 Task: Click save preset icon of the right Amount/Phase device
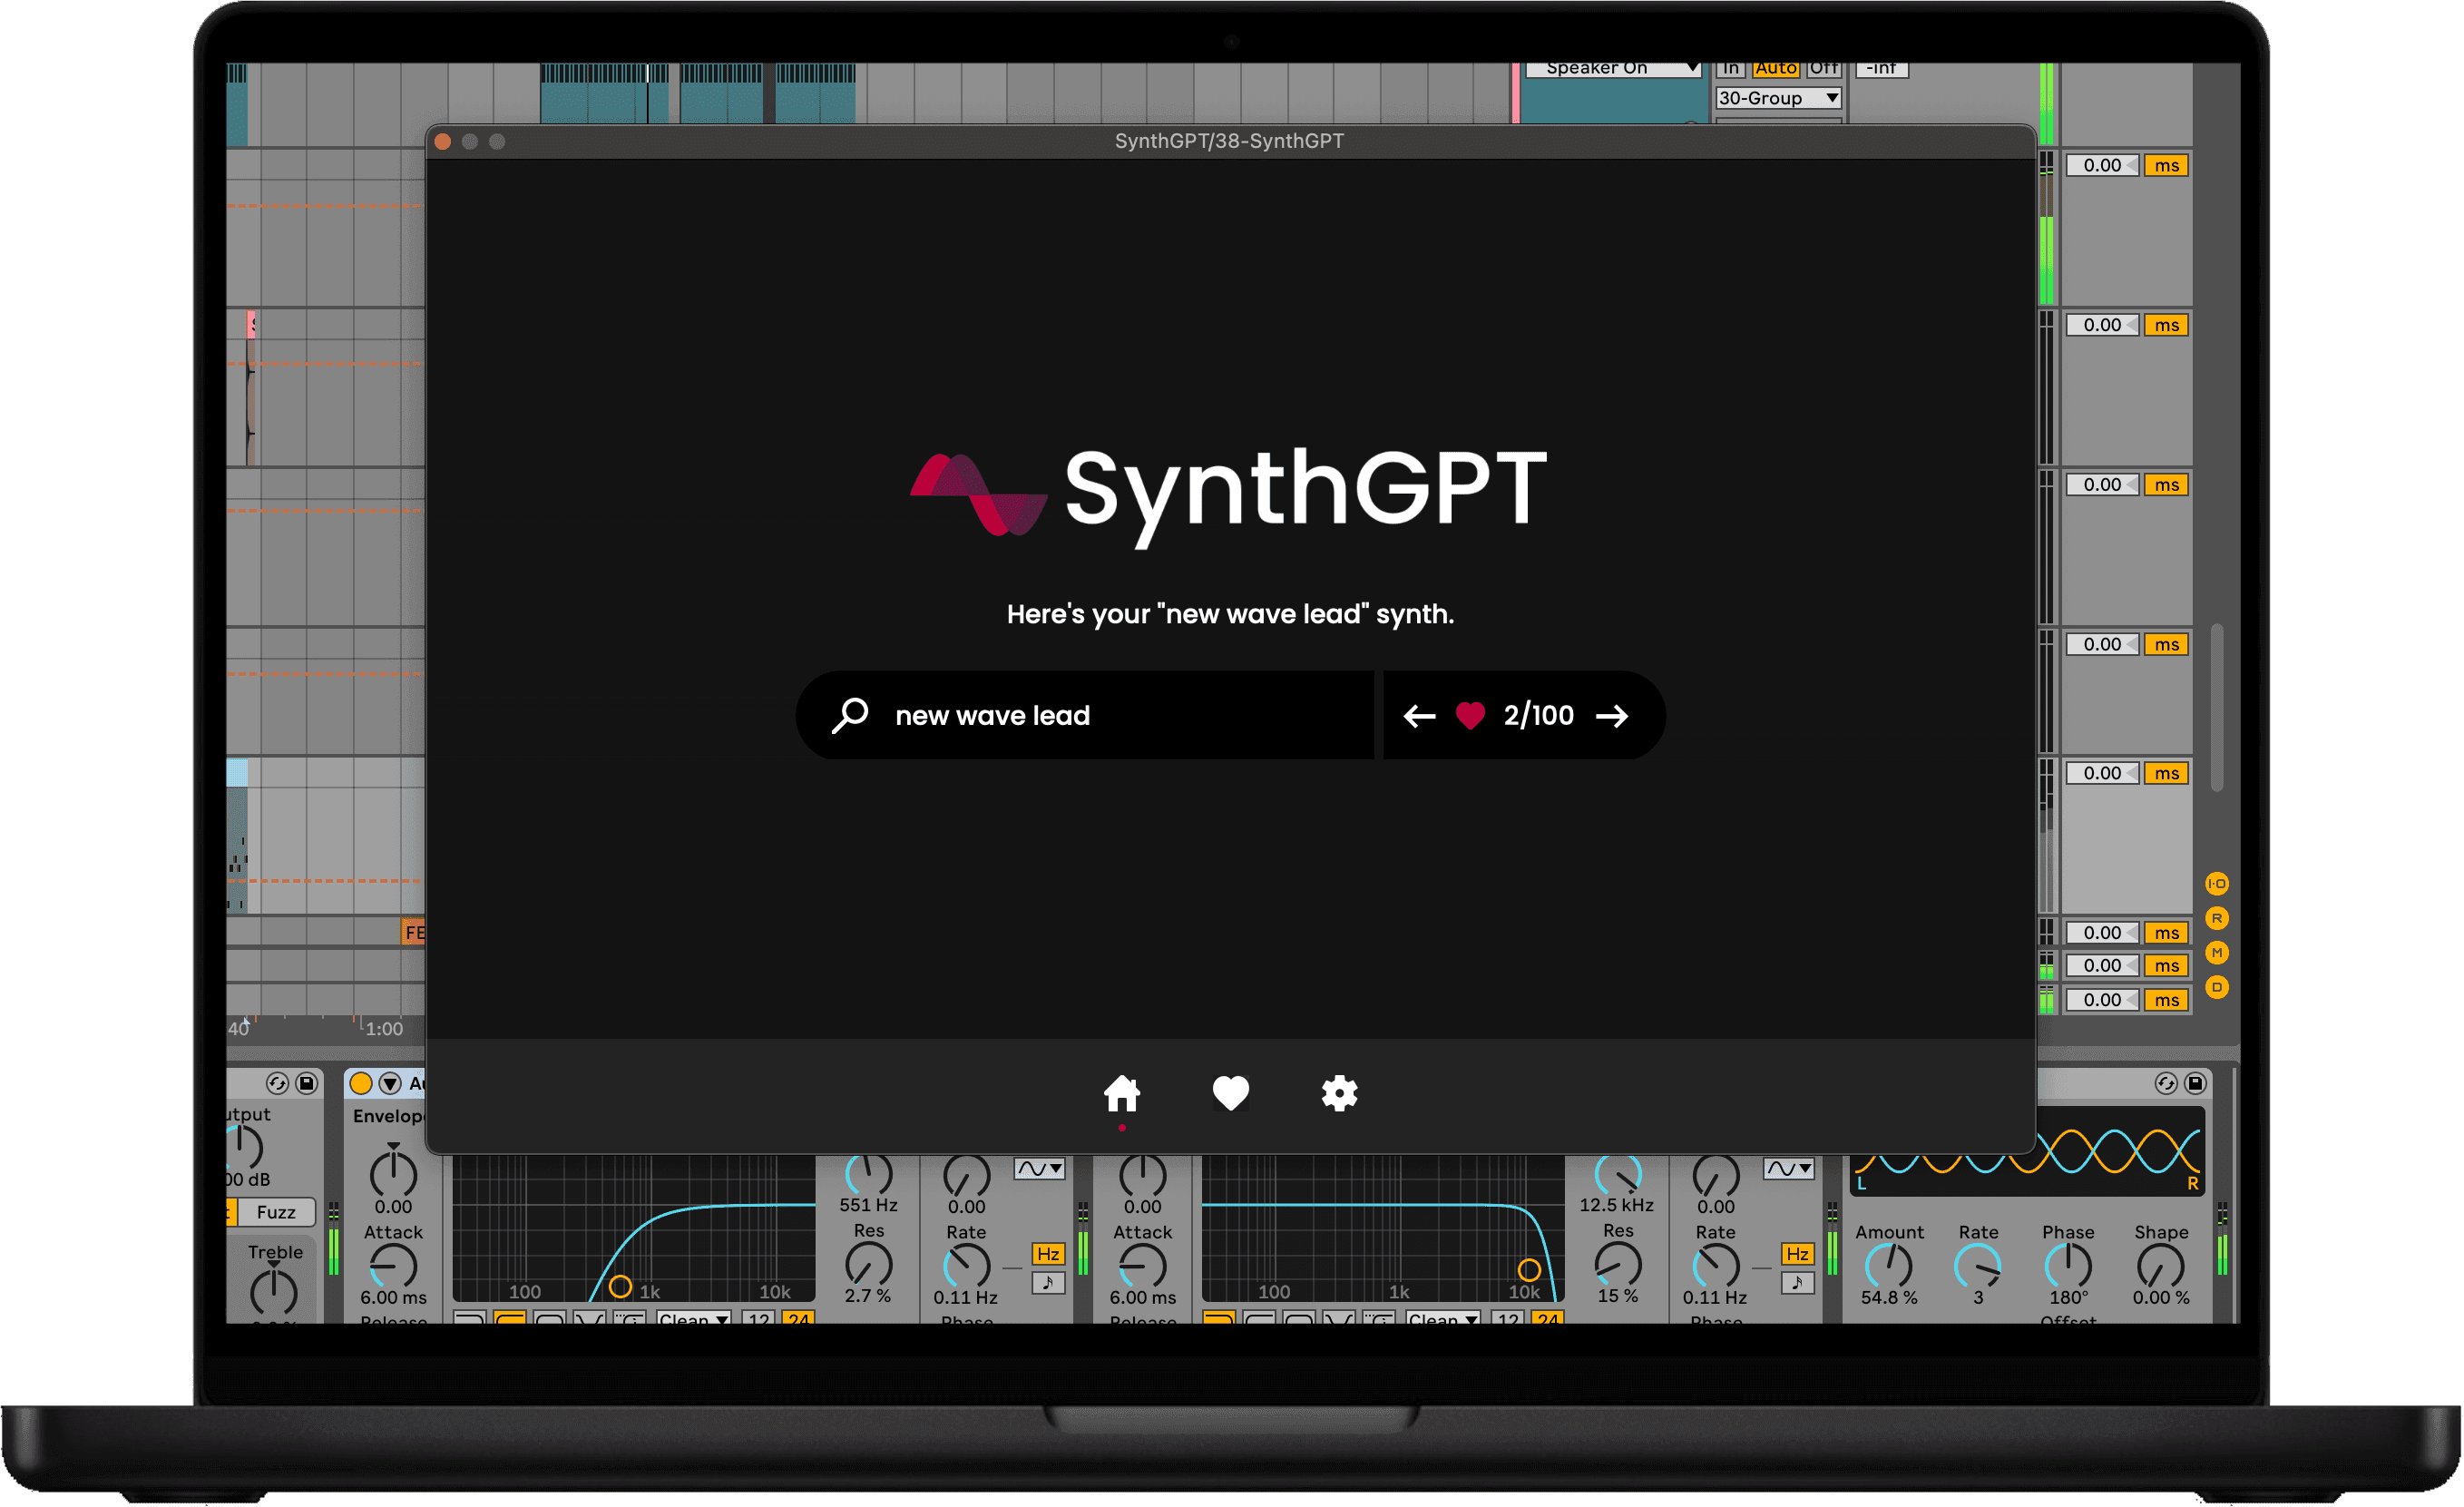tap(2195, 1083)
